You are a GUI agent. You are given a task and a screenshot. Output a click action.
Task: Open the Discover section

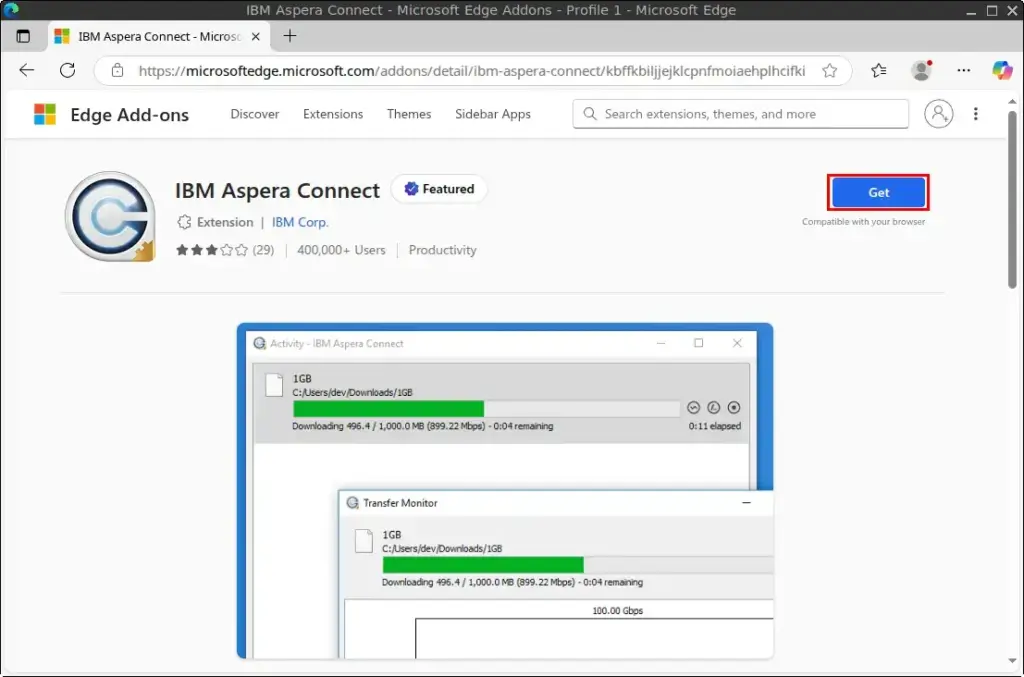click(x=255, y=114)
